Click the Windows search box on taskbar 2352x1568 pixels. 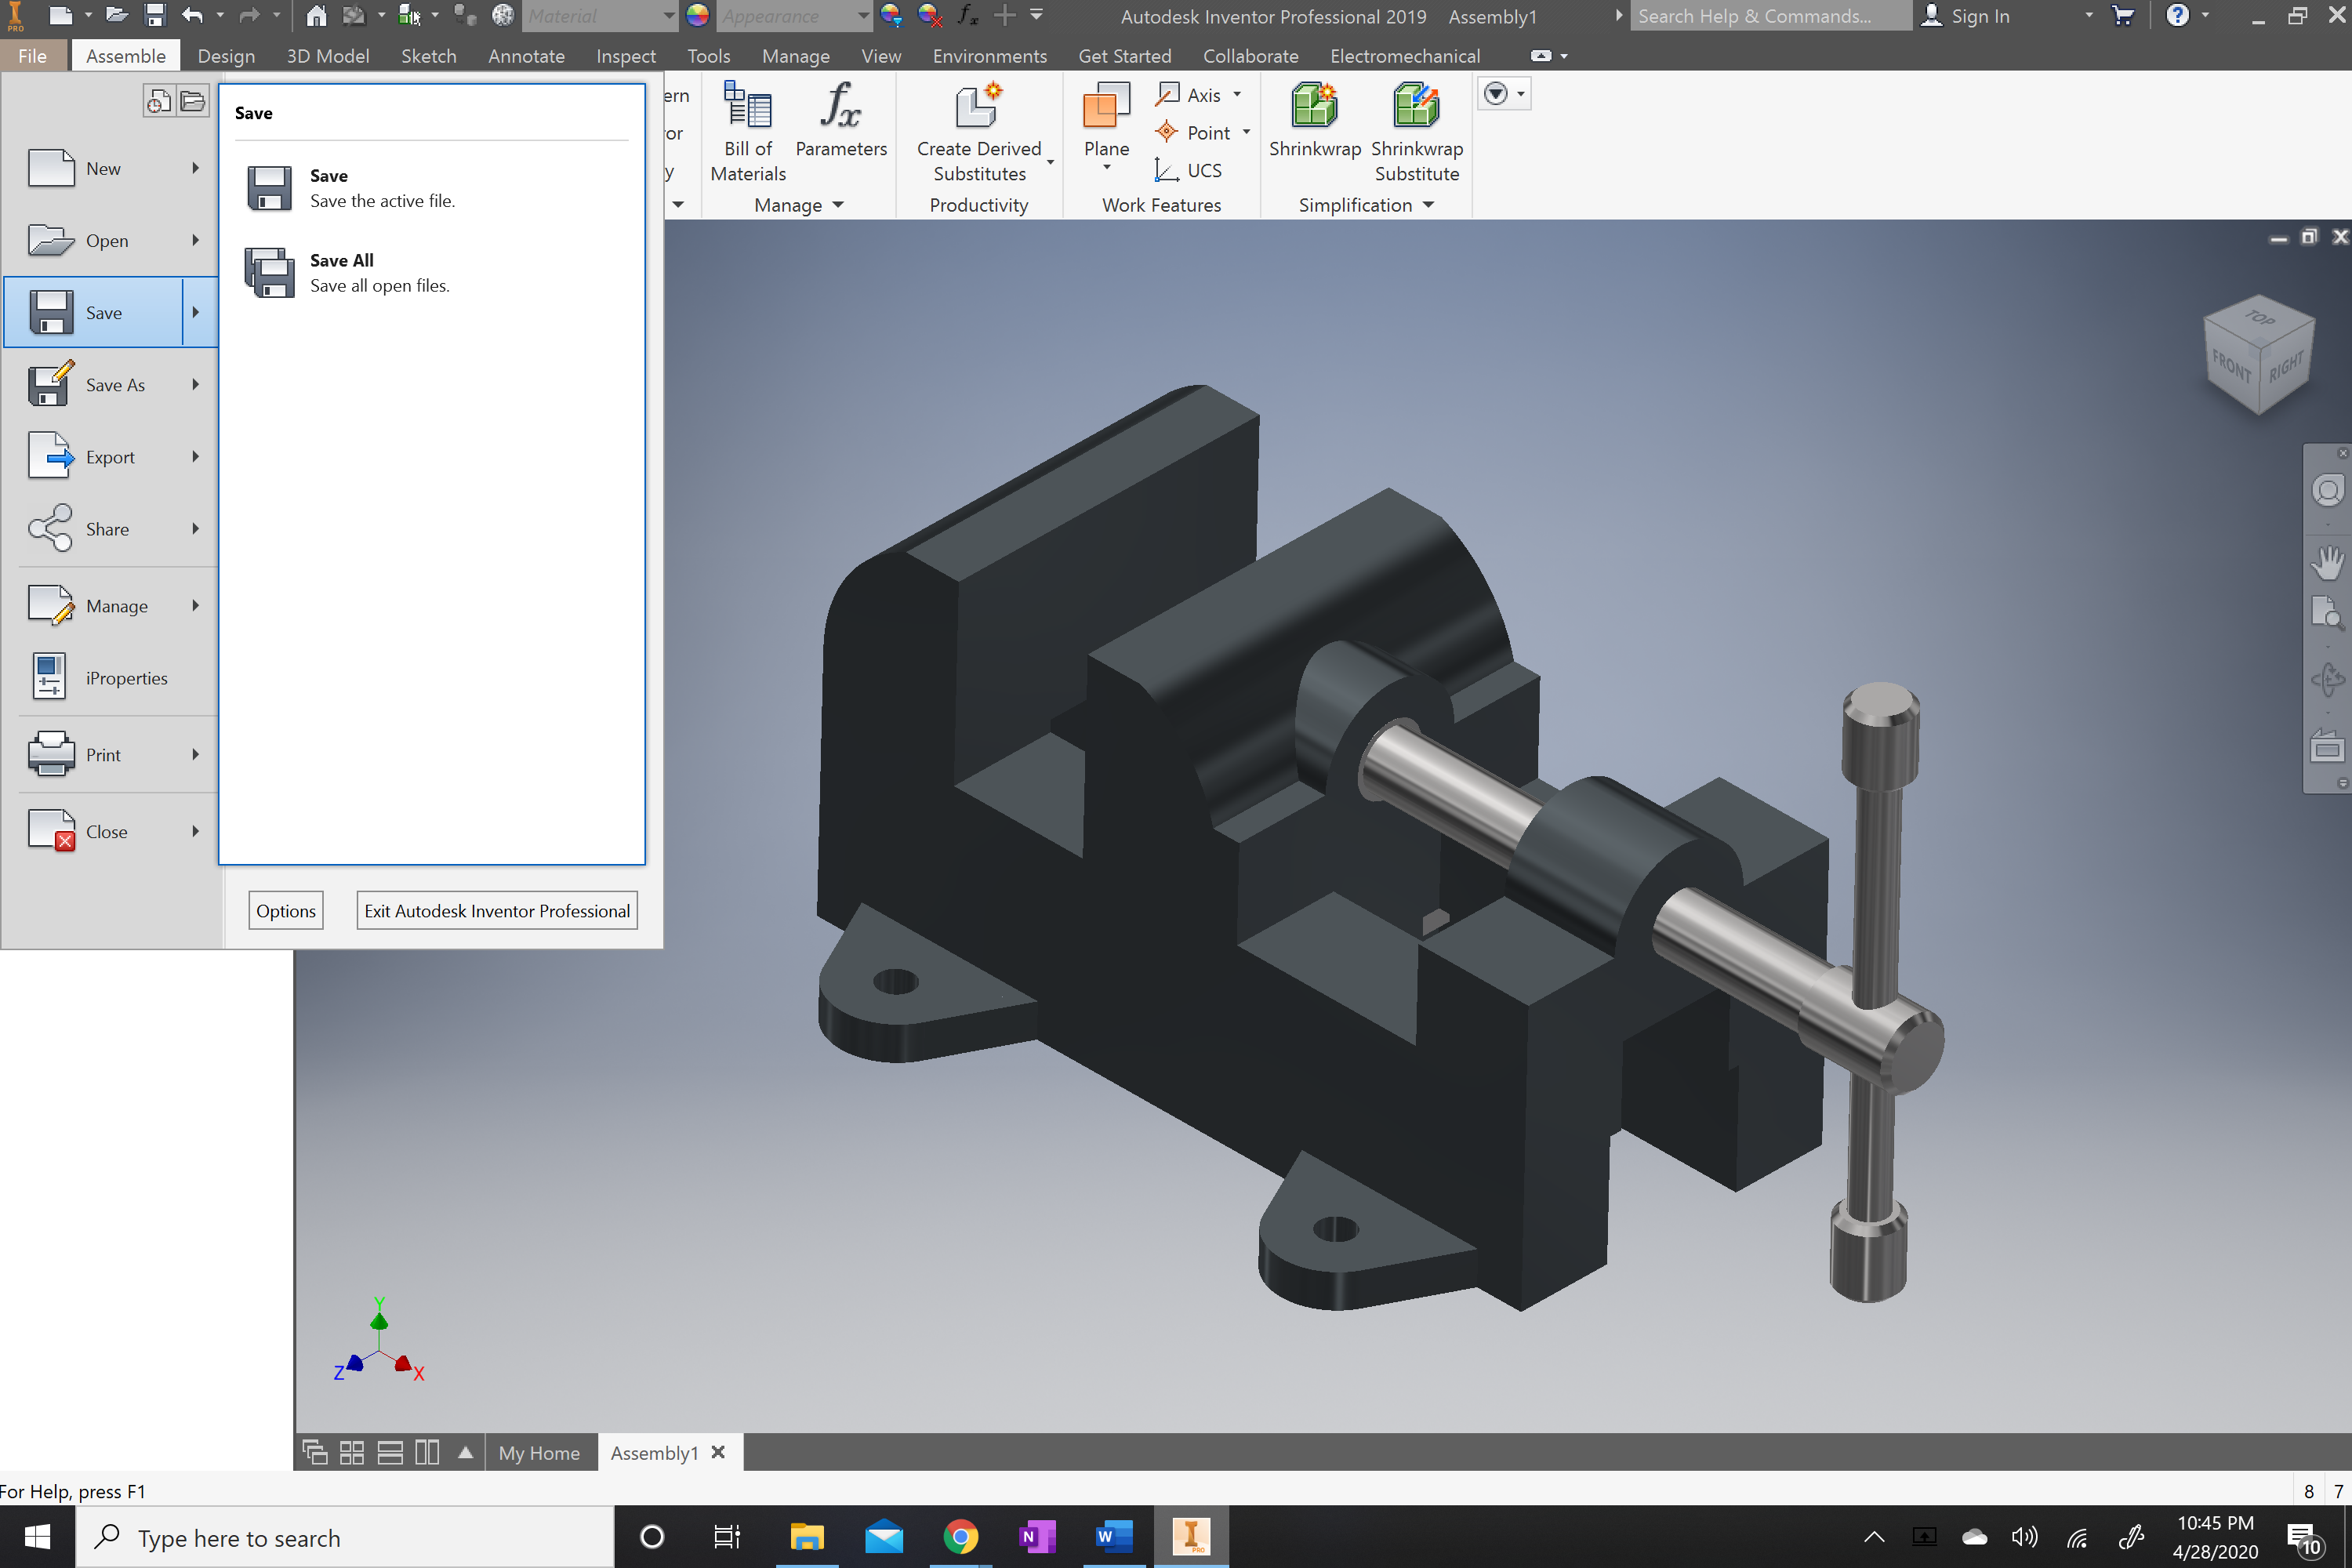345,1537
